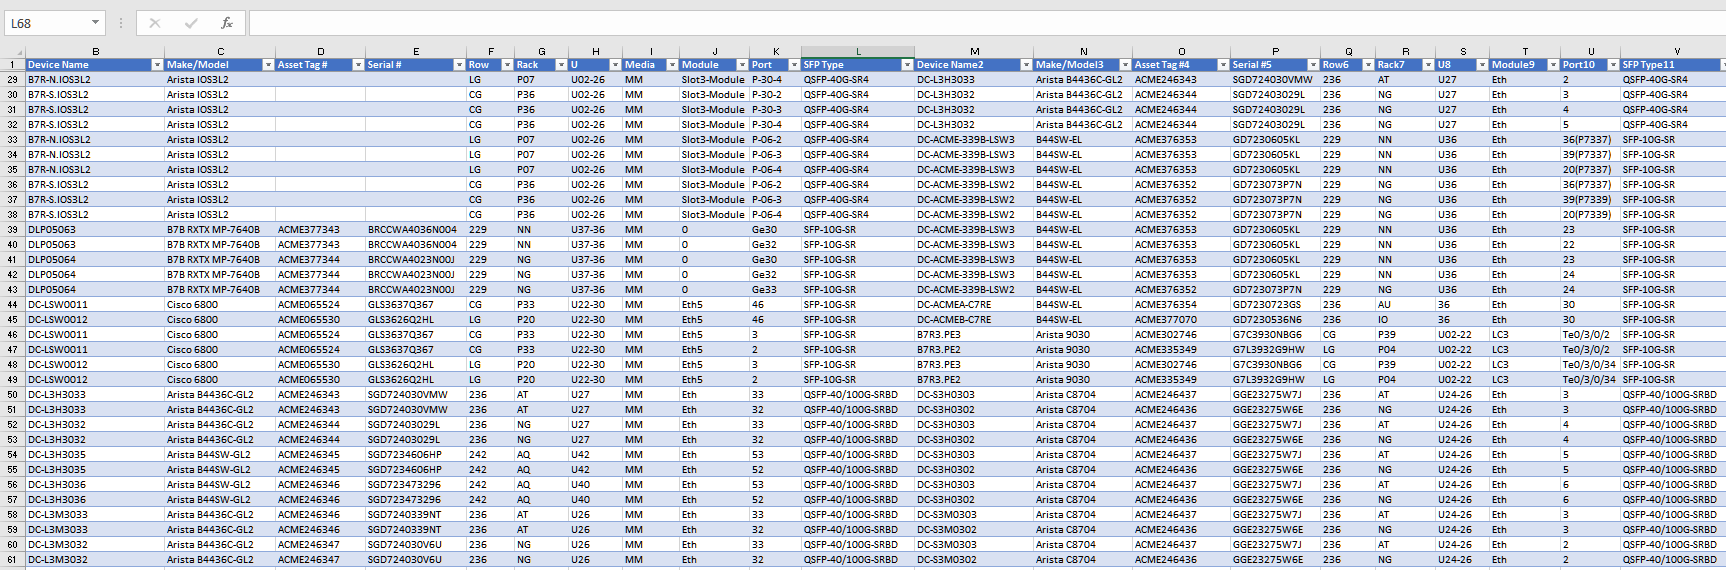Show filter options for Port10 column
Viewport: 1726px width, 570px height.
pyautogui.click(x=1613, y=65)
